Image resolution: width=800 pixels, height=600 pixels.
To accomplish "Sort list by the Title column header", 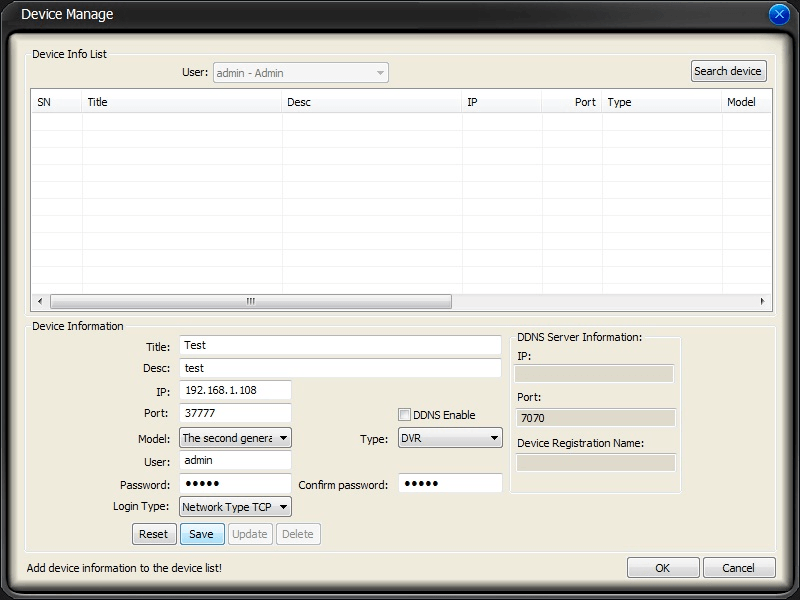I will [182, 102].
